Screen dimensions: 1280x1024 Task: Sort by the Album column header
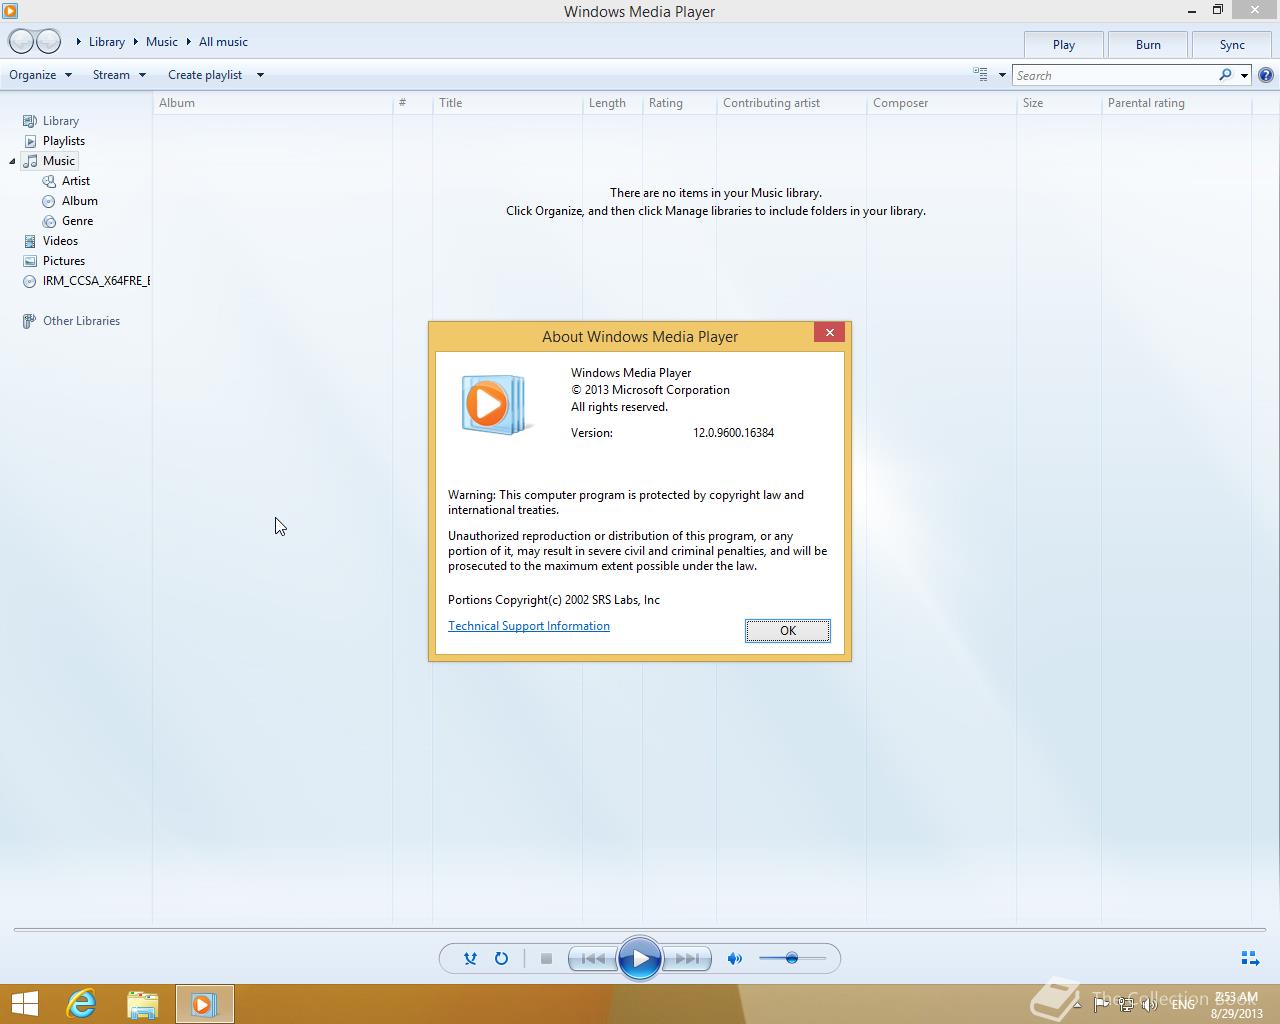point(272,103)
